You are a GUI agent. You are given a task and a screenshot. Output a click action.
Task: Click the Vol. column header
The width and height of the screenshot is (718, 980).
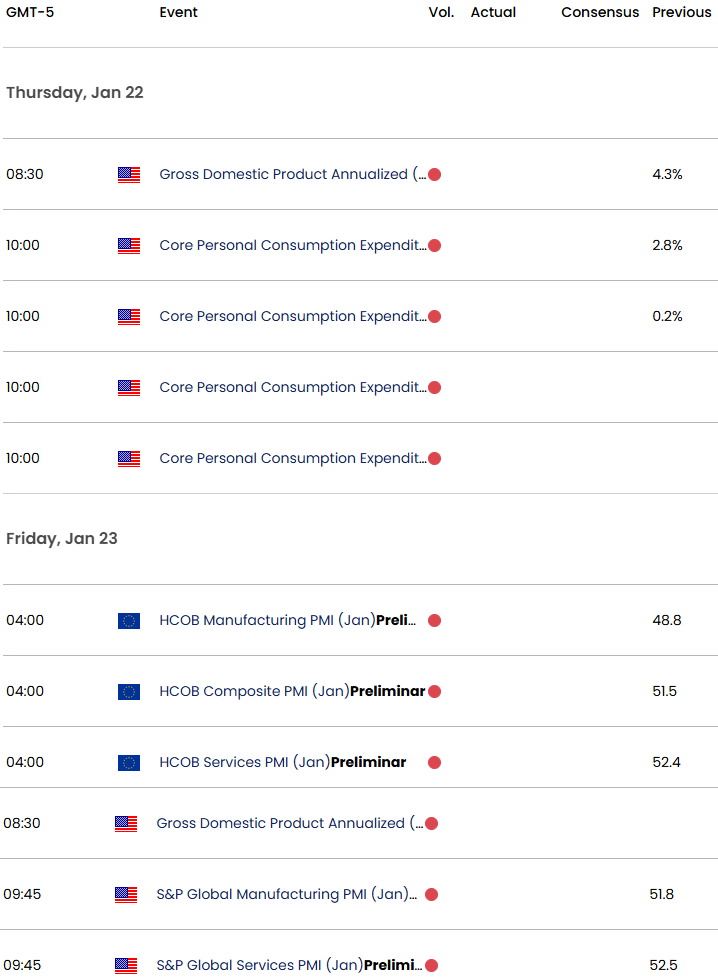[x=441, y=12]
